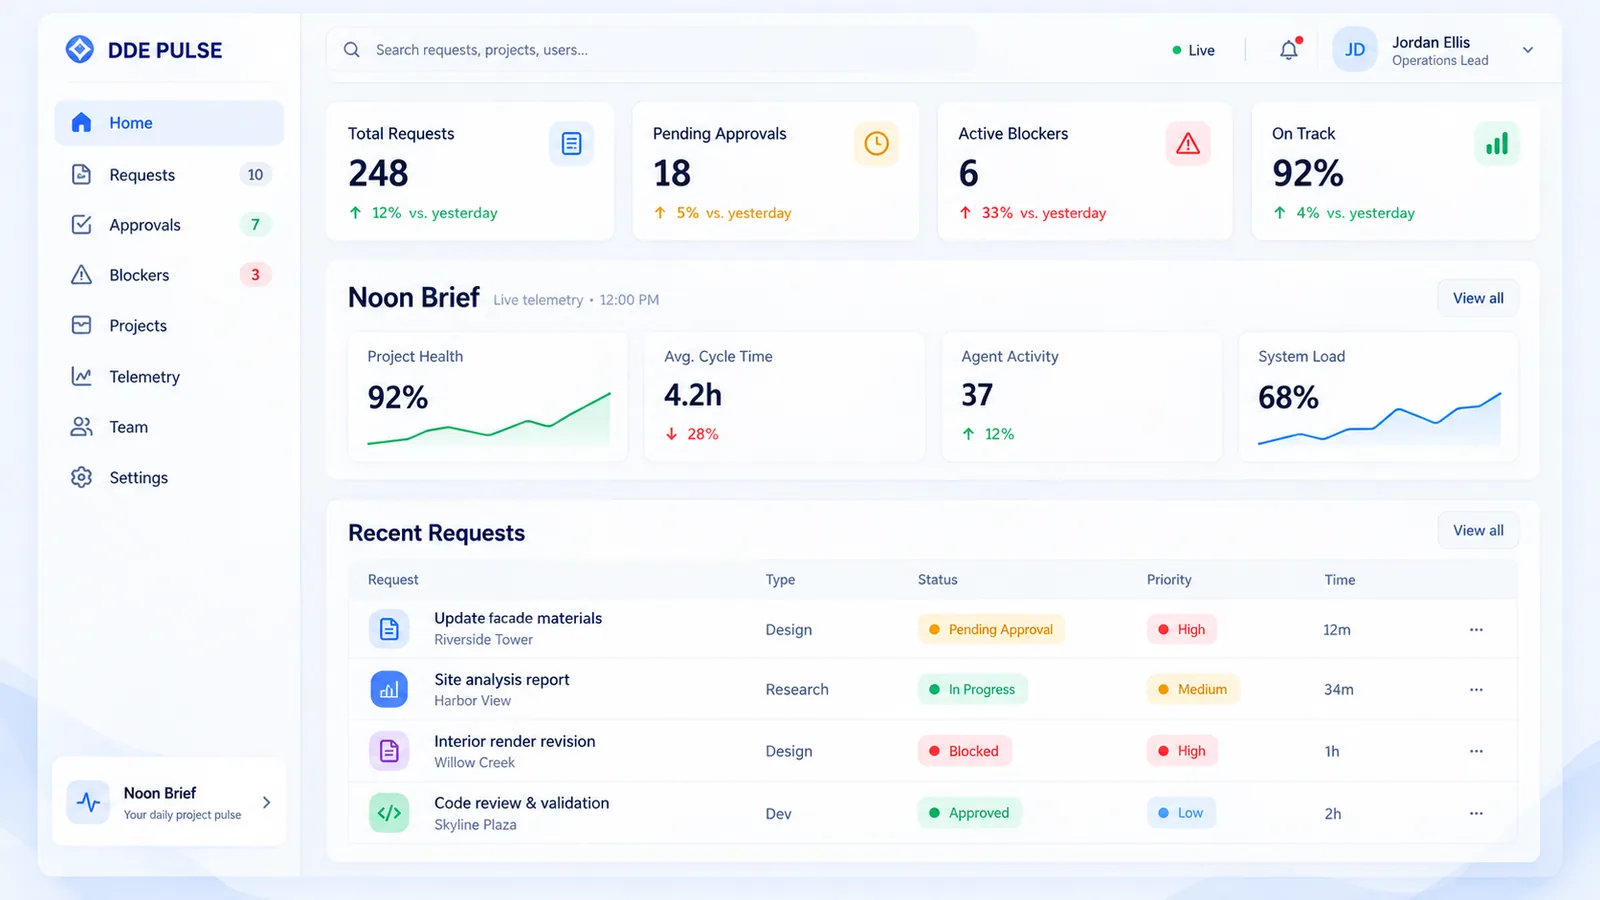Click the Code review code-brackets icon
The height and width of the screenshot is (900, 1600).
pyautogui.click(x=389, y=813)
